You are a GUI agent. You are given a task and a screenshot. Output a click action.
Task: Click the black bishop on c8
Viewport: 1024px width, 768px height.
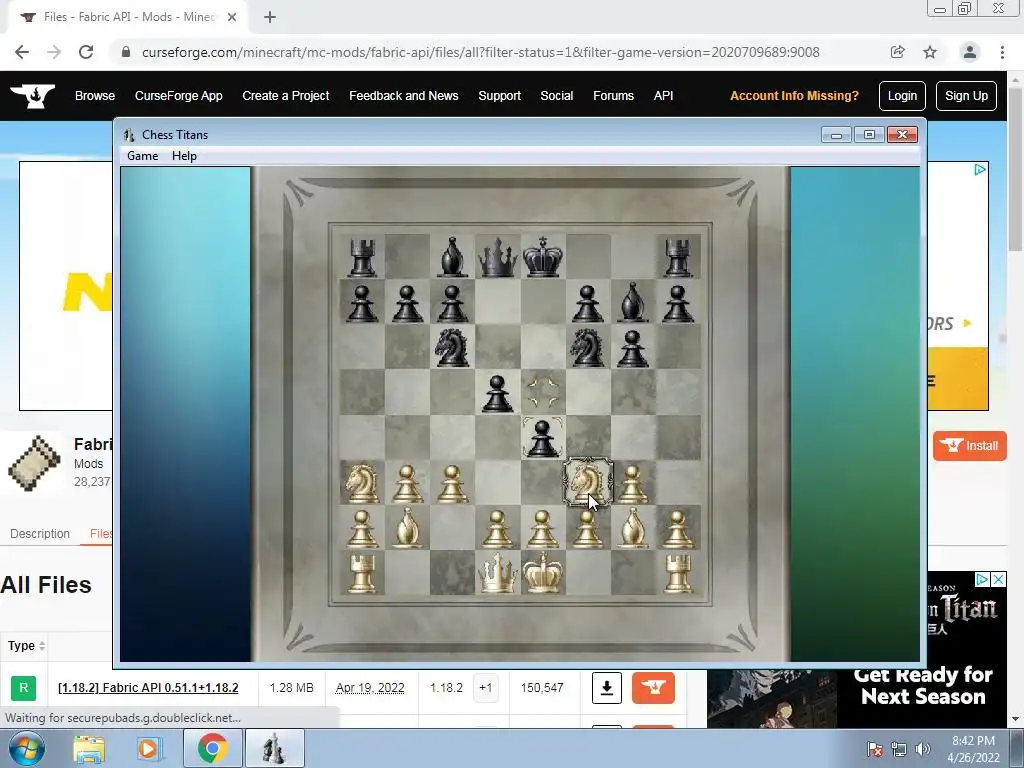[453, 258]
